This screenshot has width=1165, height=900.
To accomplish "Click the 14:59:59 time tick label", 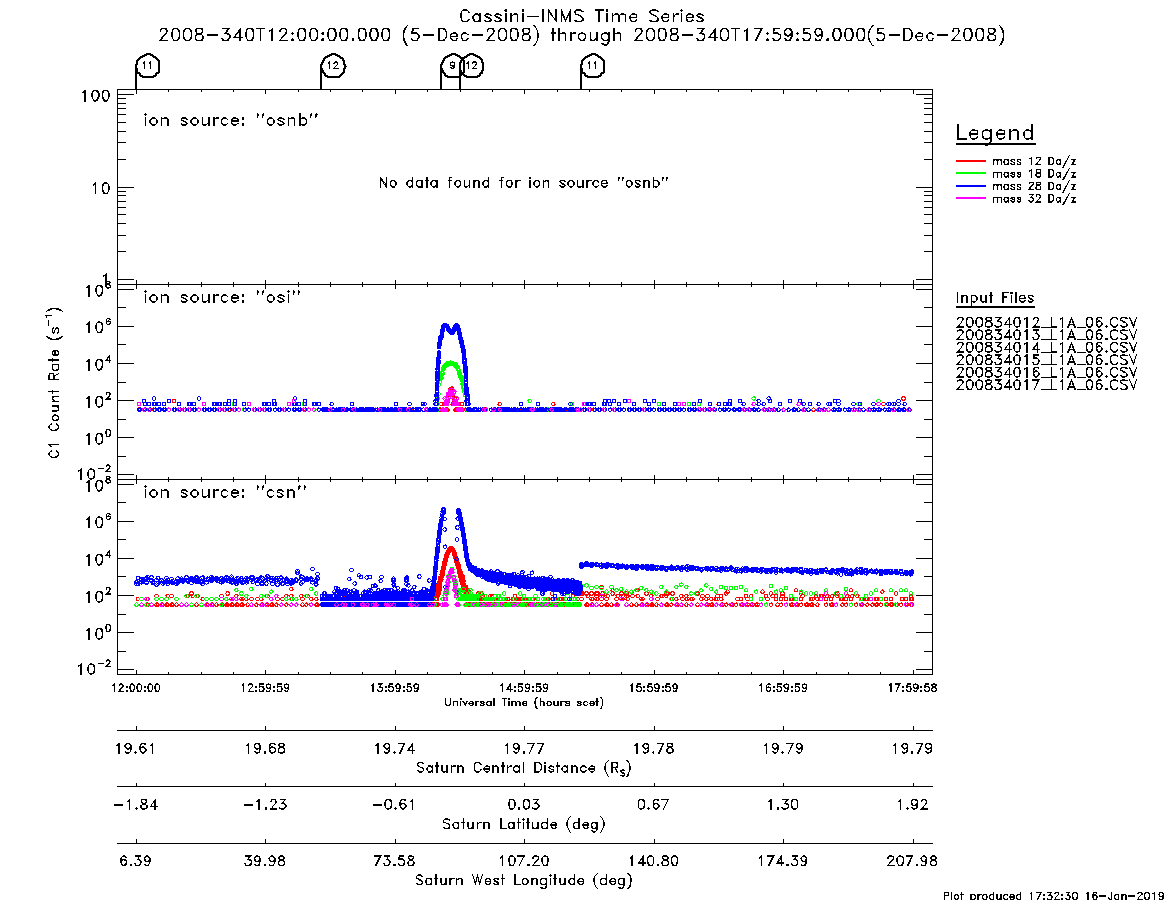I will click(524, 688).
